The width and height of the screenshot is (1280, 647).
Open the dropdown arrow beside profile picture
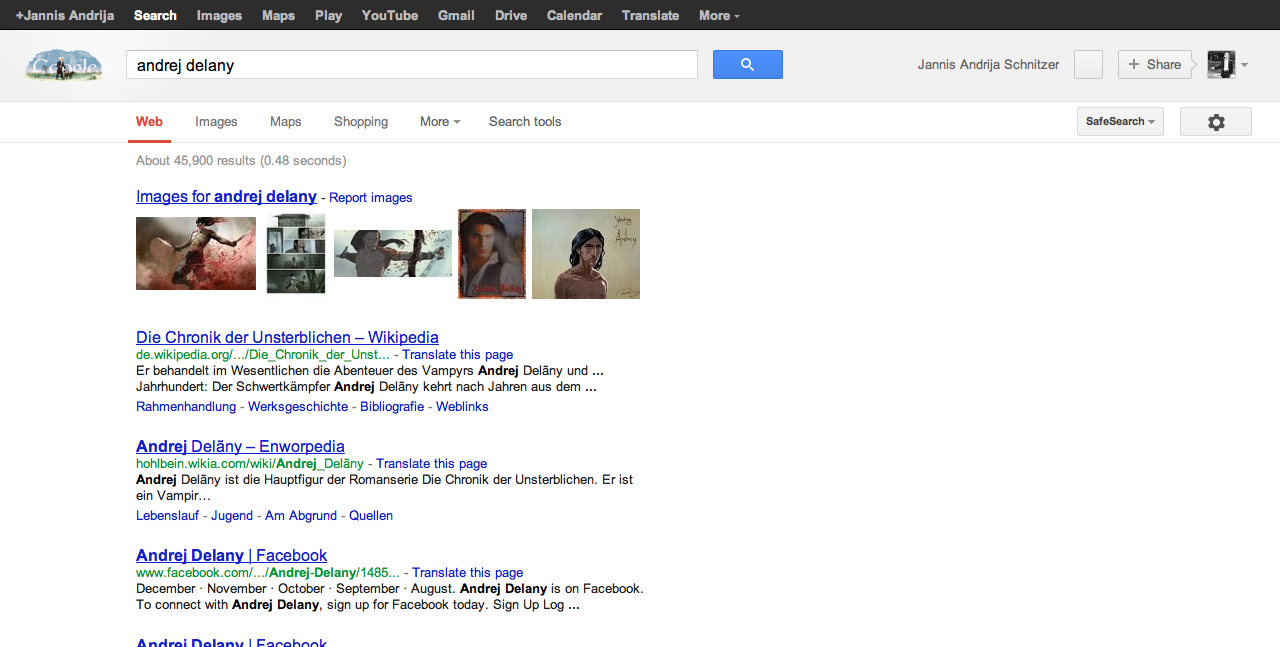pyautogui.click(x=1244, y=65)
